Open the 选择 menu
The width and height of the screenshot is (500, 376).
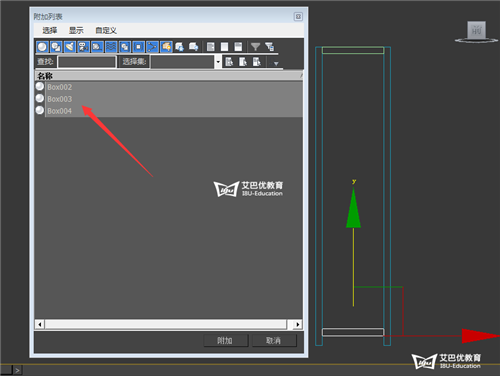[50, 30]
